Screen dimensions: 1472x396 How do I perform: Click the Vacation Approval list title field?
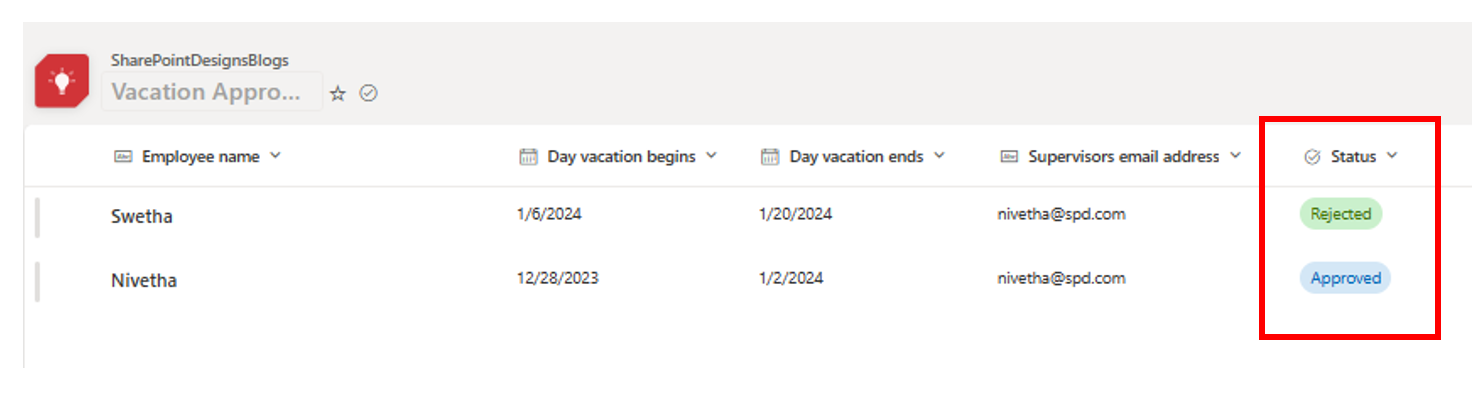click(x=213, y=91)
